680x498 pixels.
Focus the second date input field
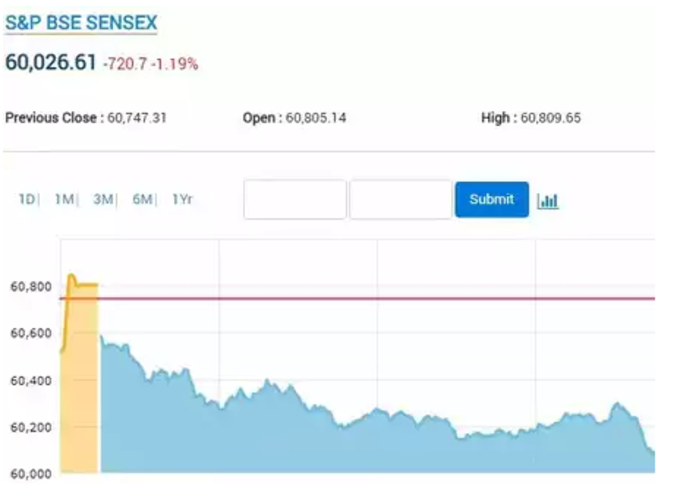401,200
